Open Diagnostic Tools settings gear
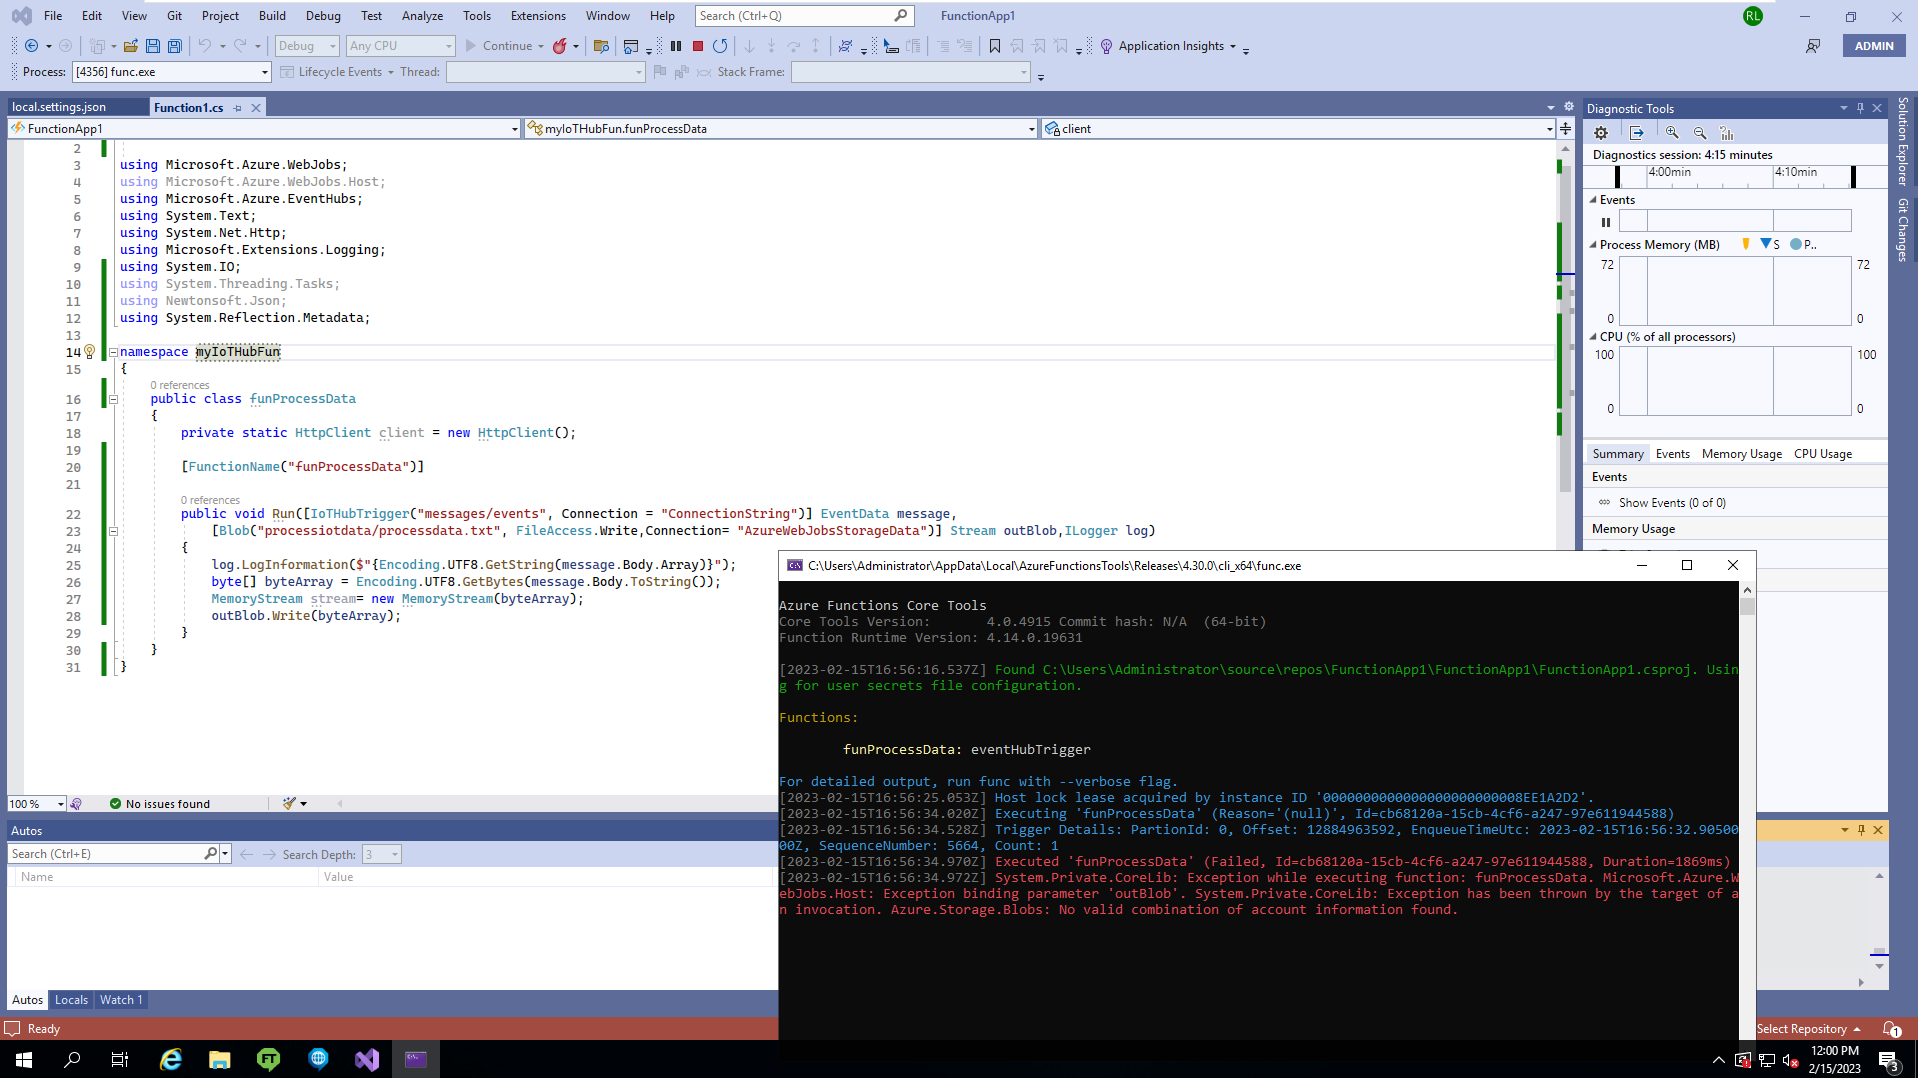 point(1601,131)
